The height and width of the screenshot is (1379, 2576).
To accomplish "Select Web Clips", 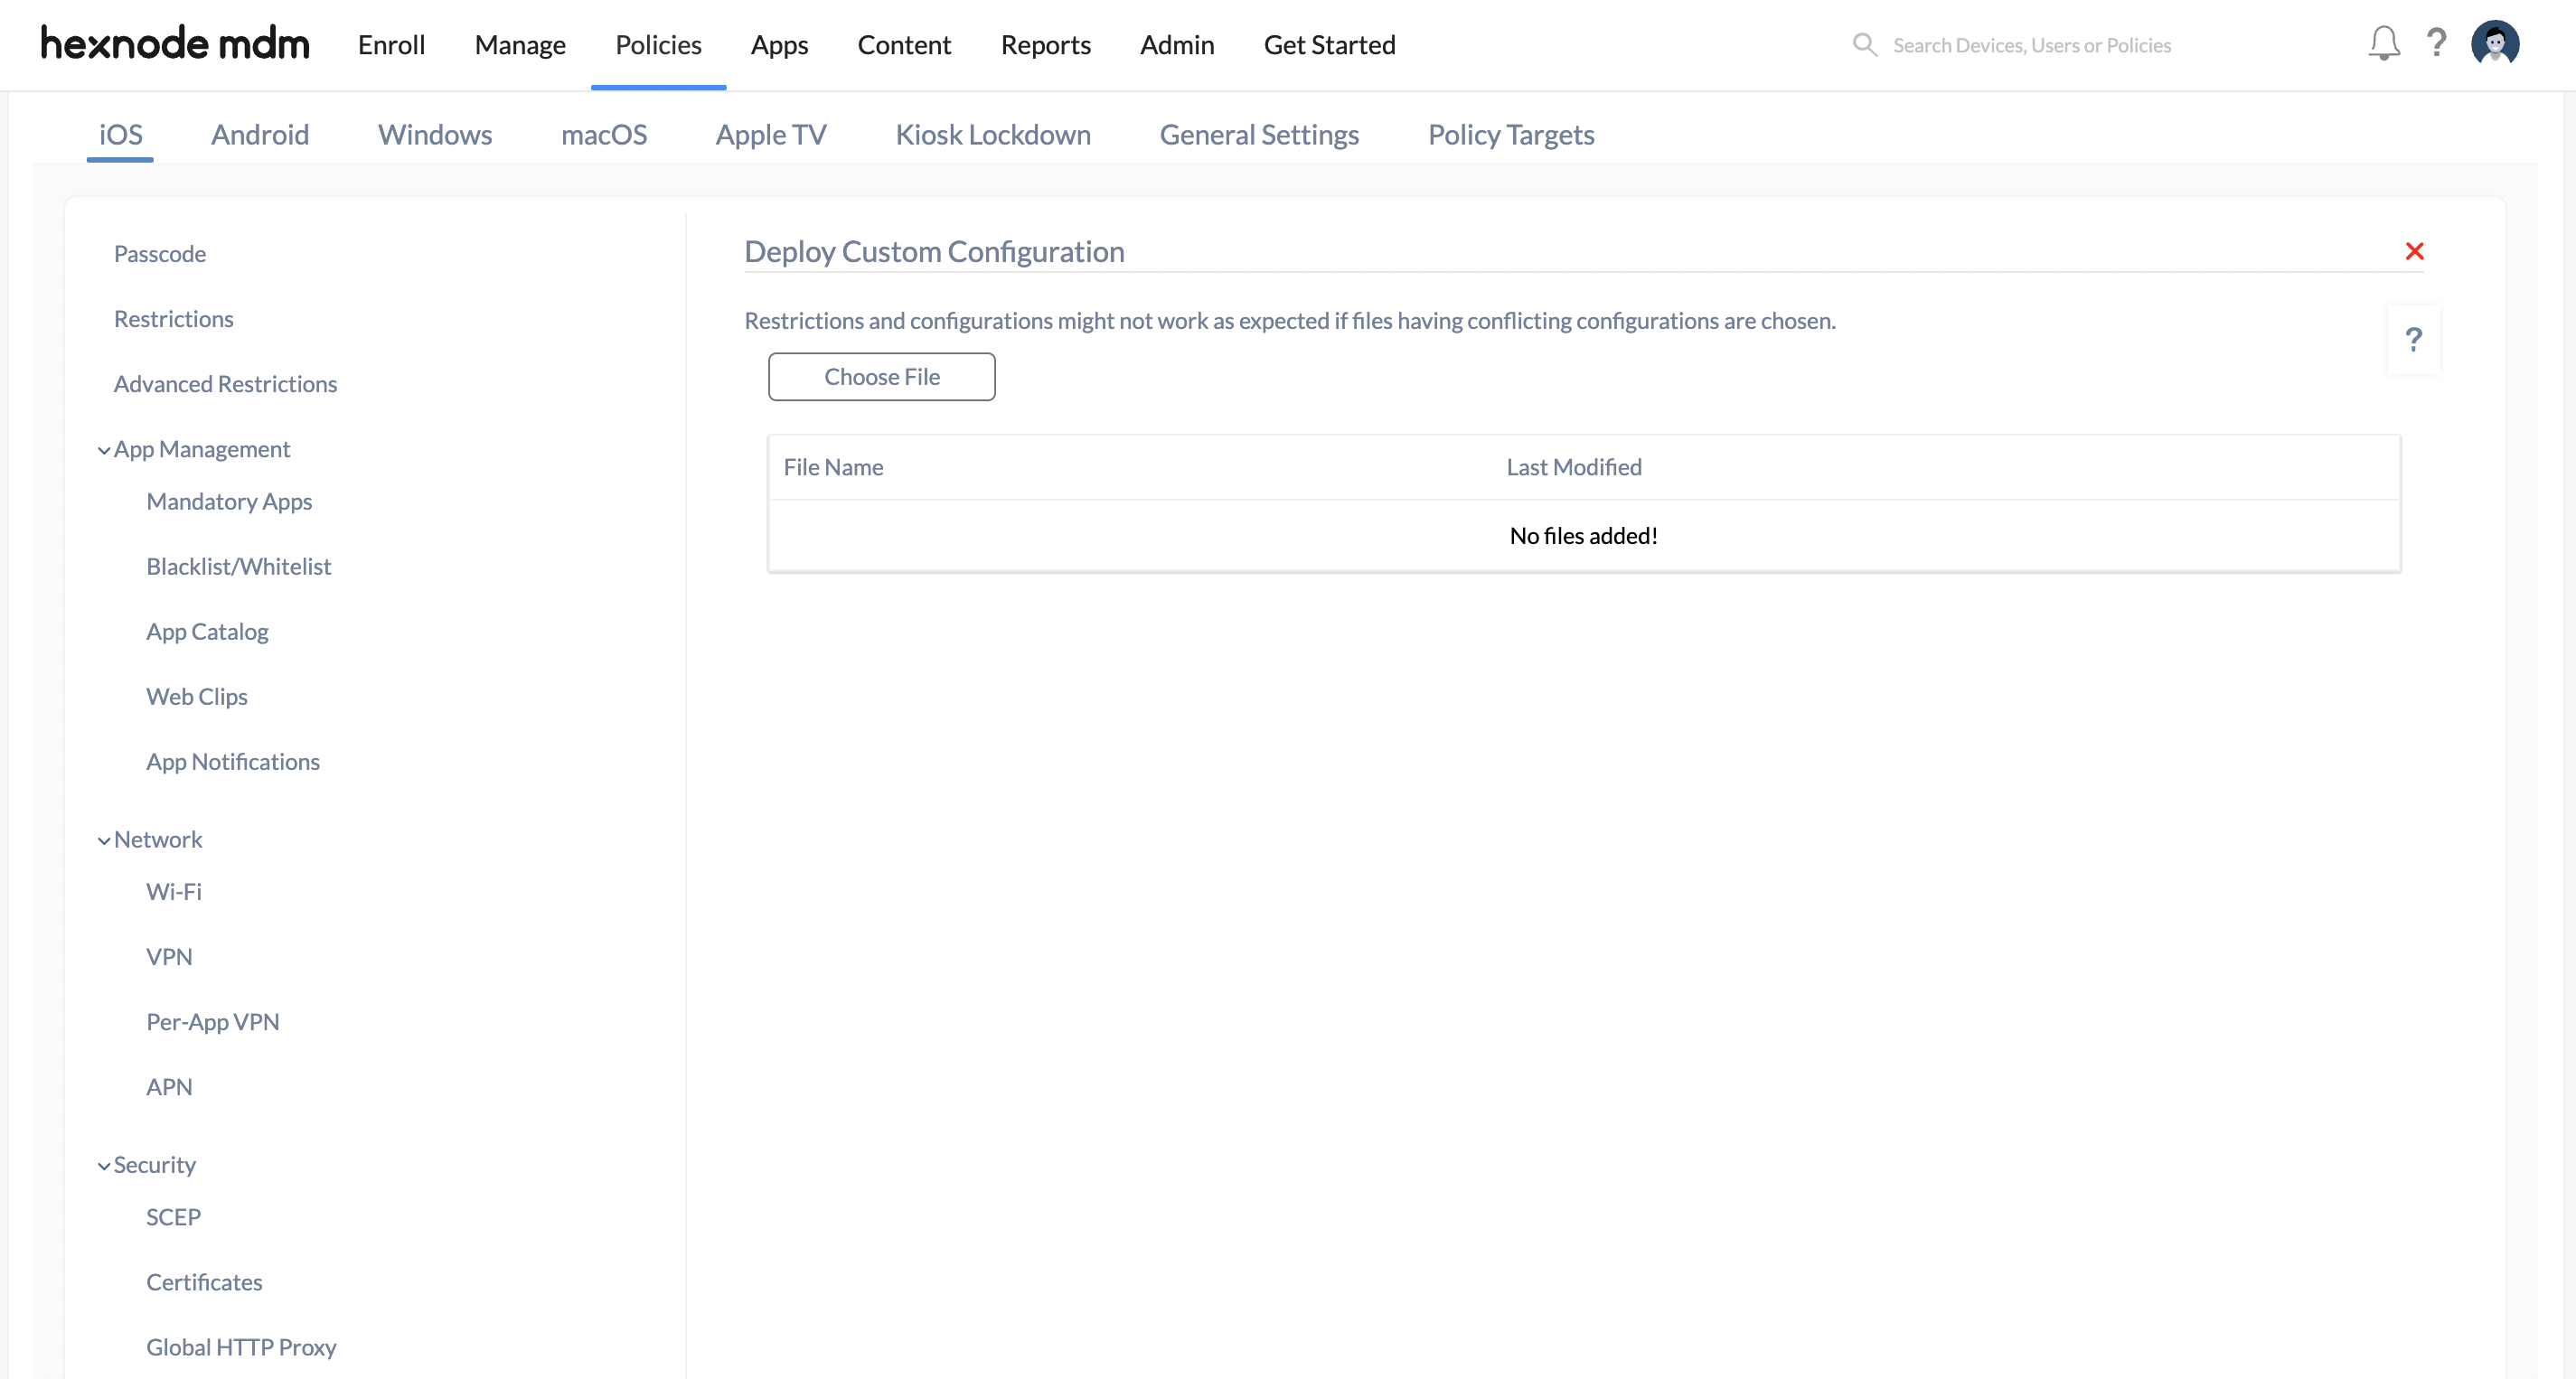I will click(x=197, y=696).
